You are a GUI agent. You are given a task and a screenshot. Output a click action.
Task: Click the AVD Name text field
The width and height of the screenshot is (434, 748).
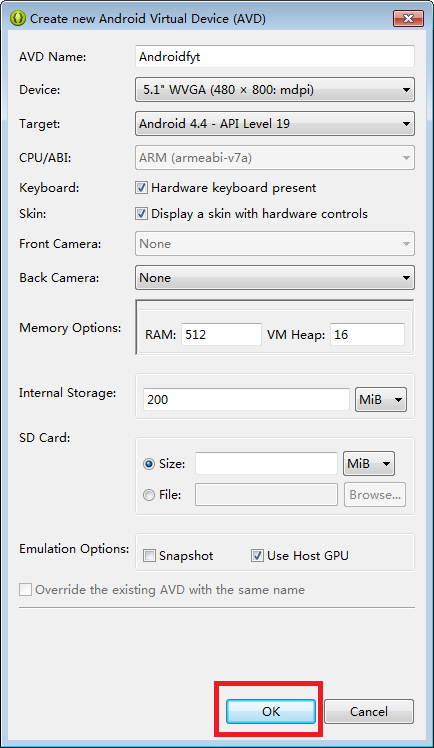[275, 57]
